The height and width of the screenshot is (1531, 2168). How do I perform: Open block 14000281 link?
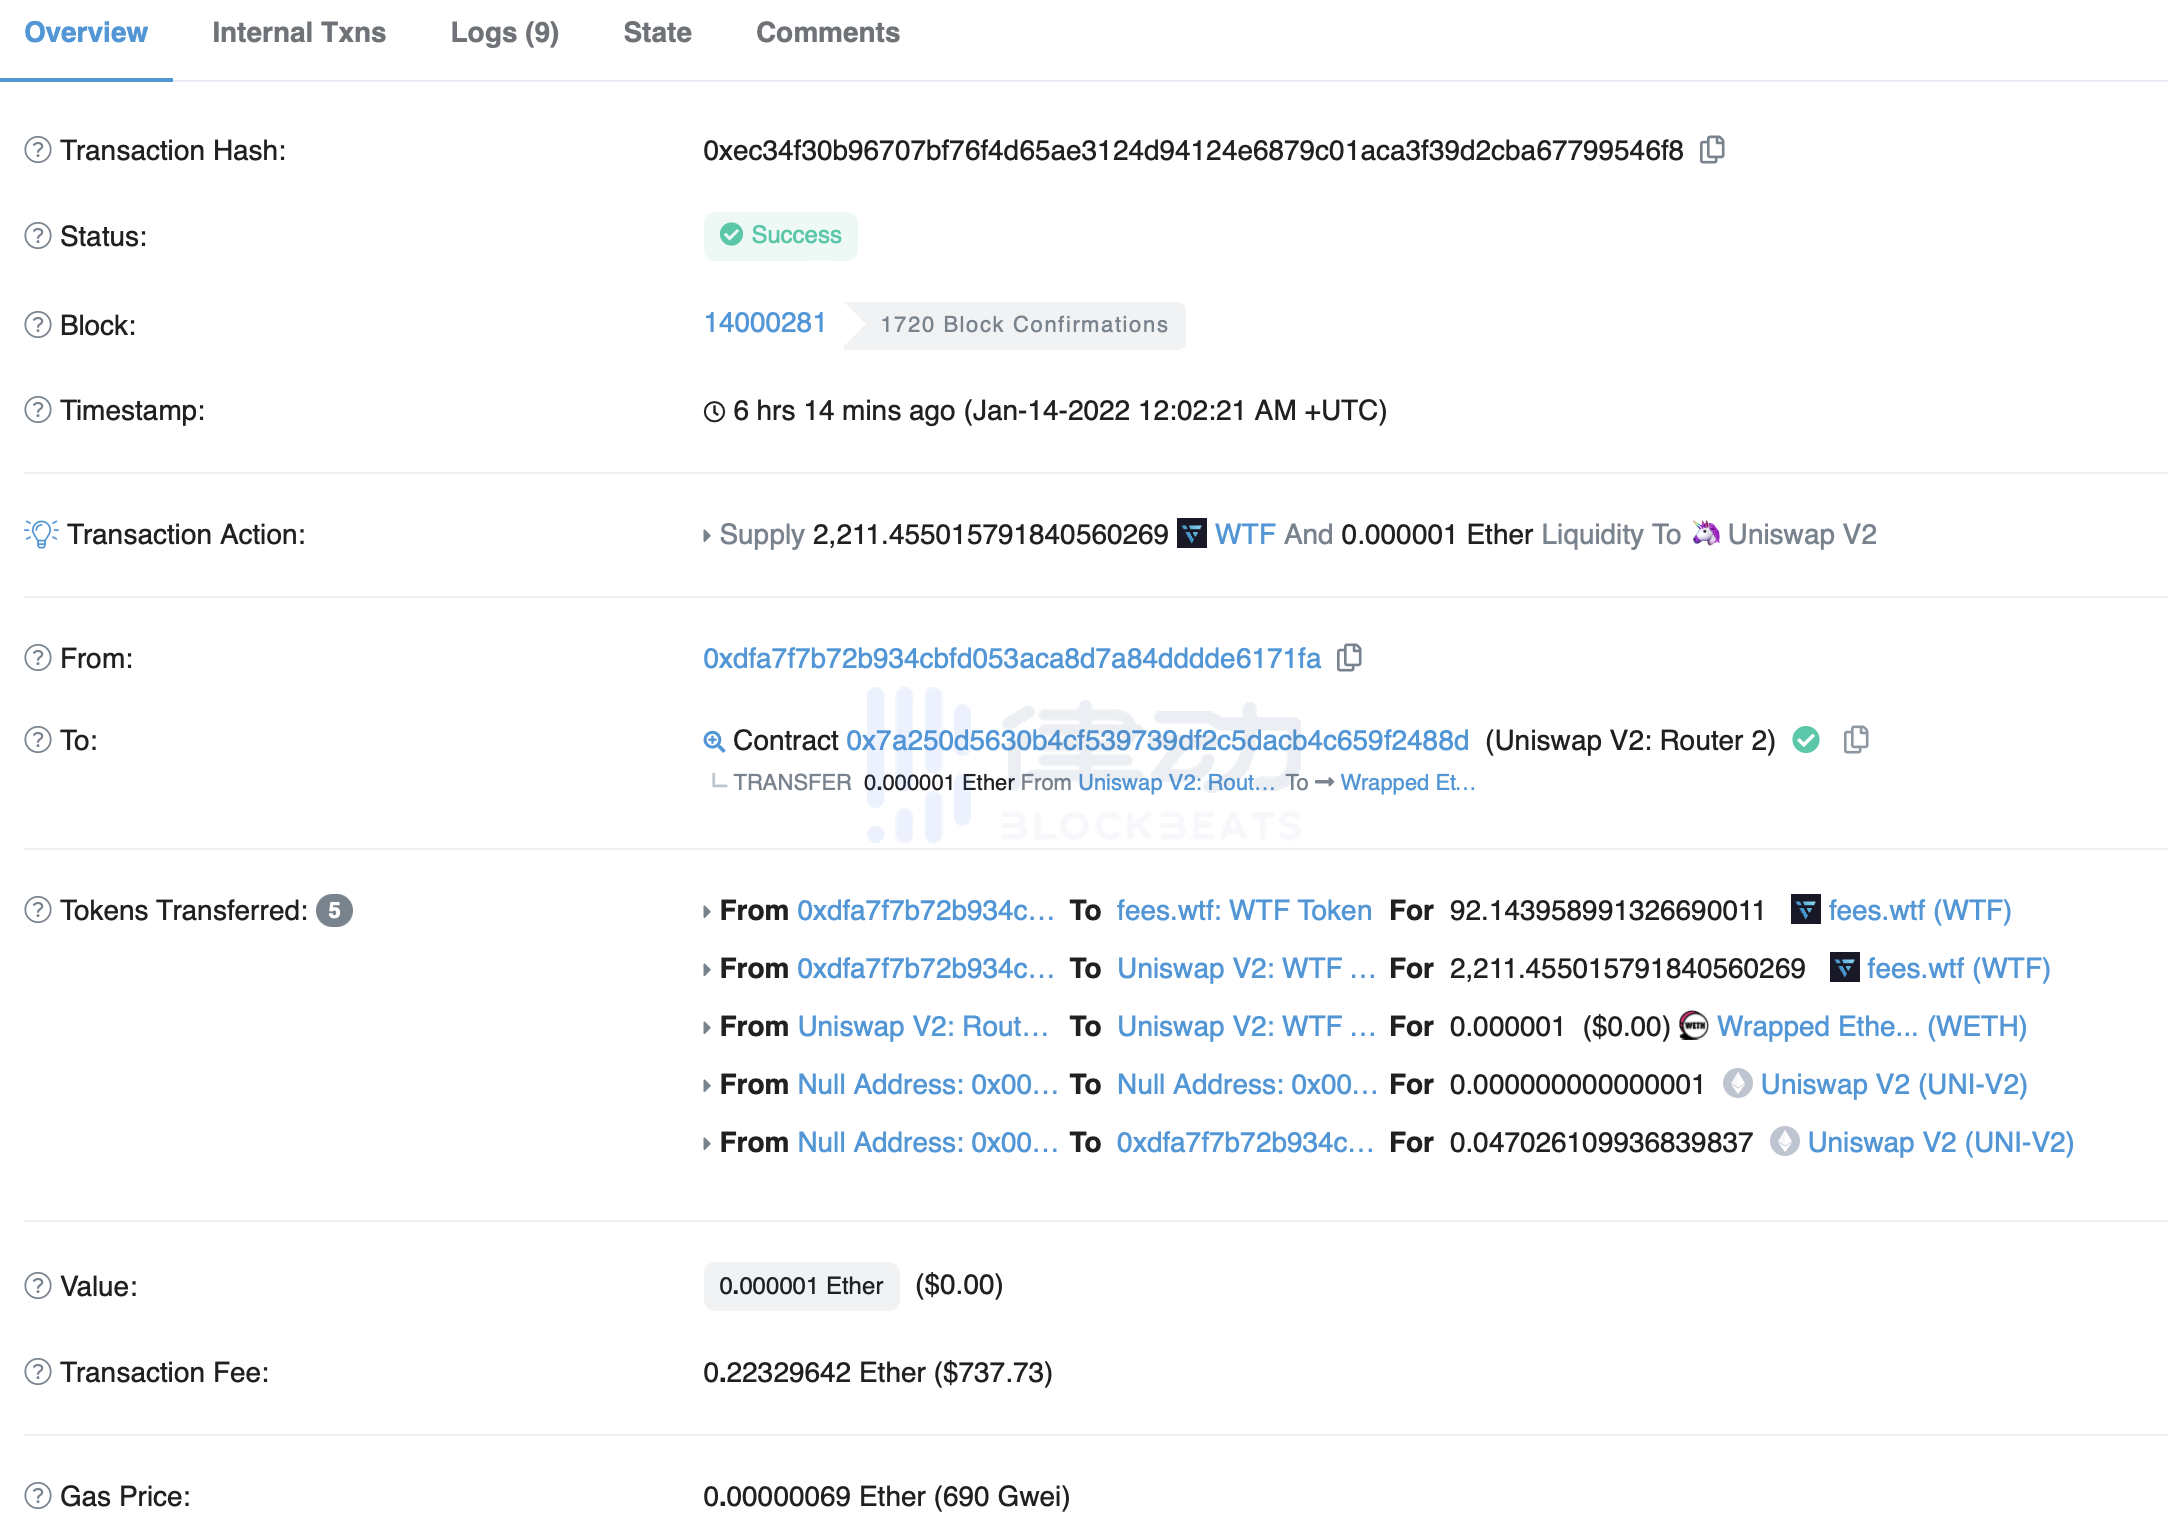[765, 323]
